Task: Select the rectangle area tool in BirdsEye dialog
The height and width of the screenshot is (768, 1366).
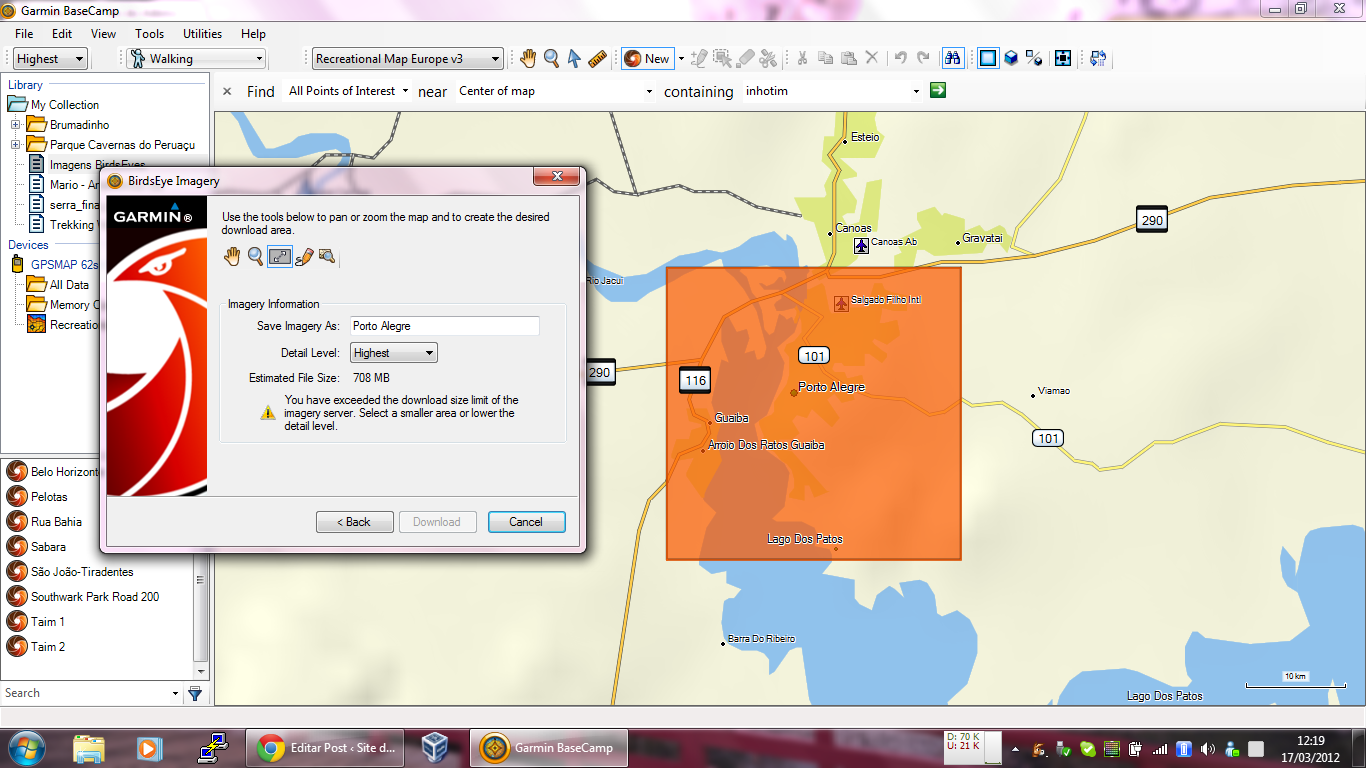Action: tap(280, 257)
